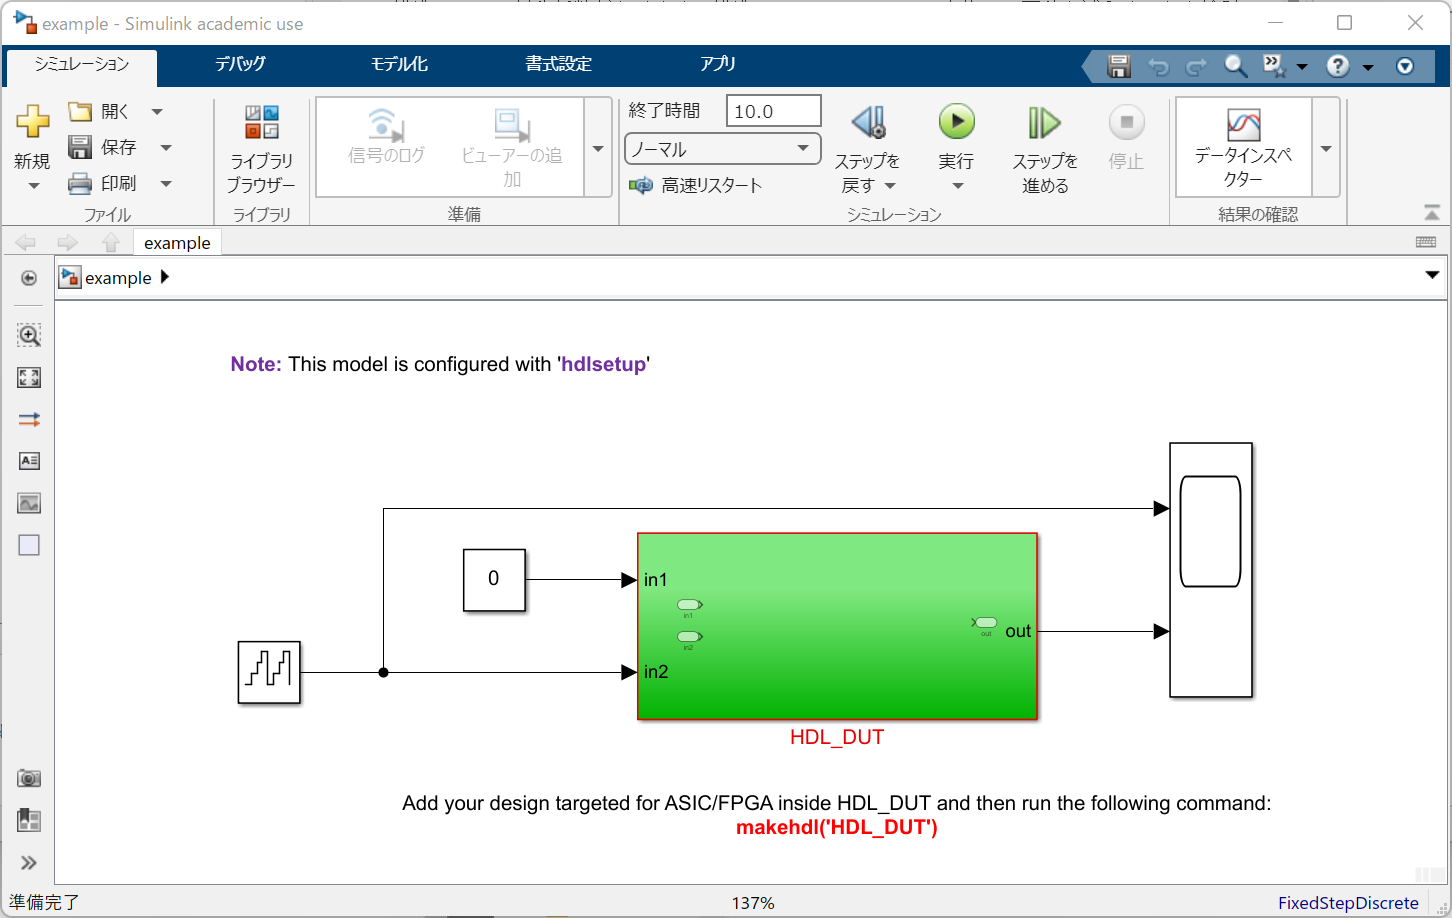Take a viewmark with the camera icon
The height and width of the screenshot is (918, 1452).
click(x=29, y=778)
